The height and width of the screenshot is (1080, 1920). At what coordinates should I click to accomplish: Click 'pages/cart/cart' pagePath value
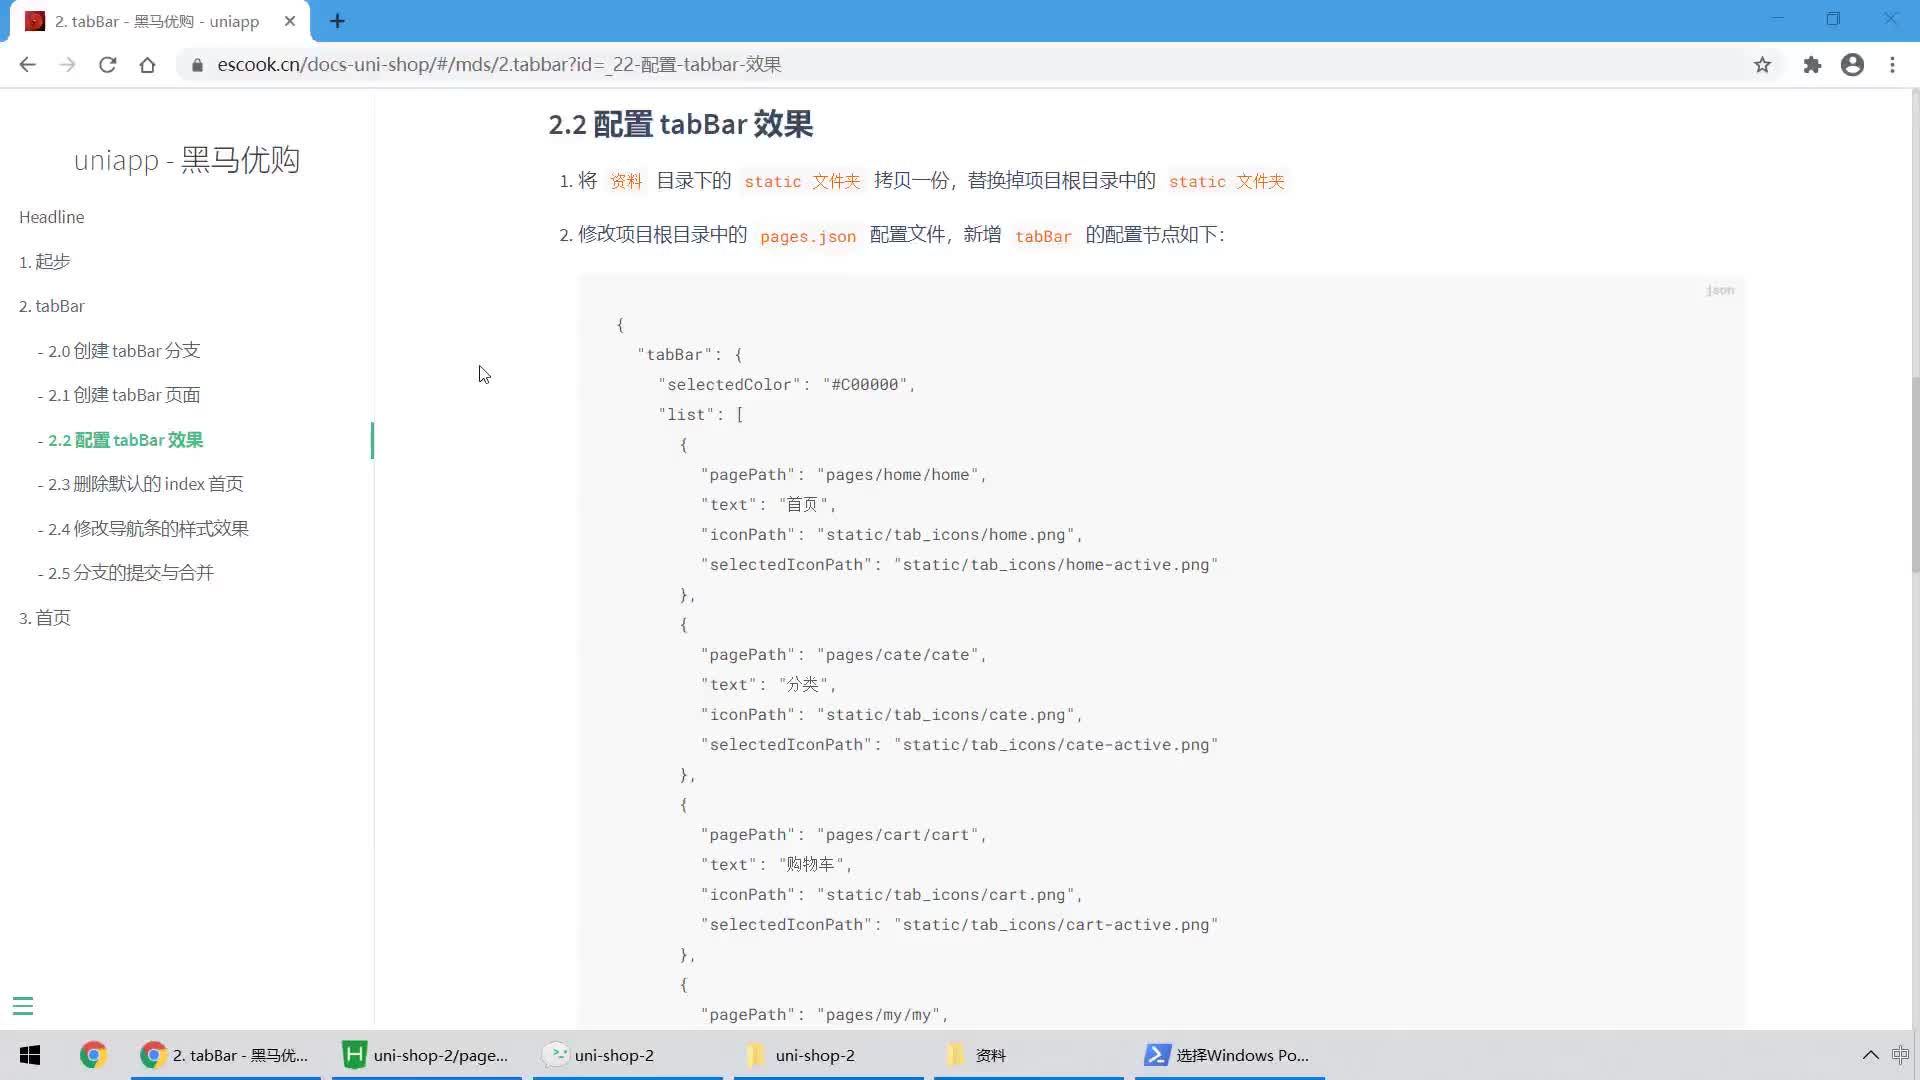pos(897,835)
